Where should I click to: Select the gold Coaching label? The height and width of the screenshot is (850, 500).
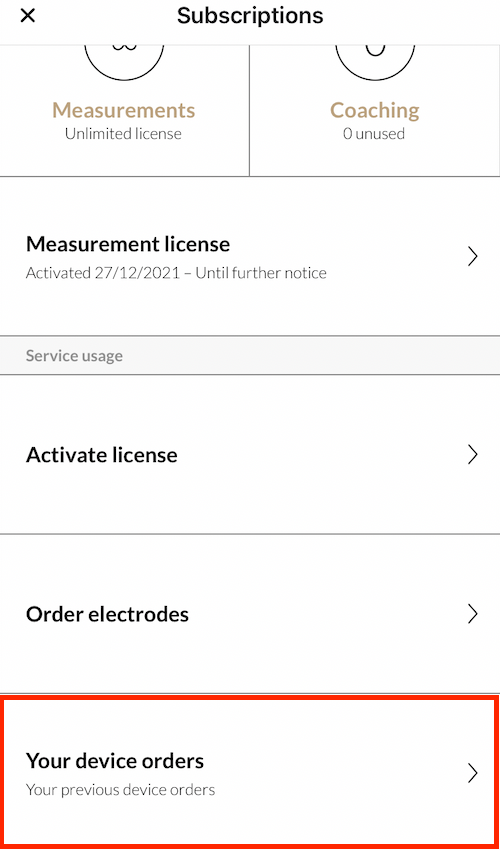click(375, 111)
